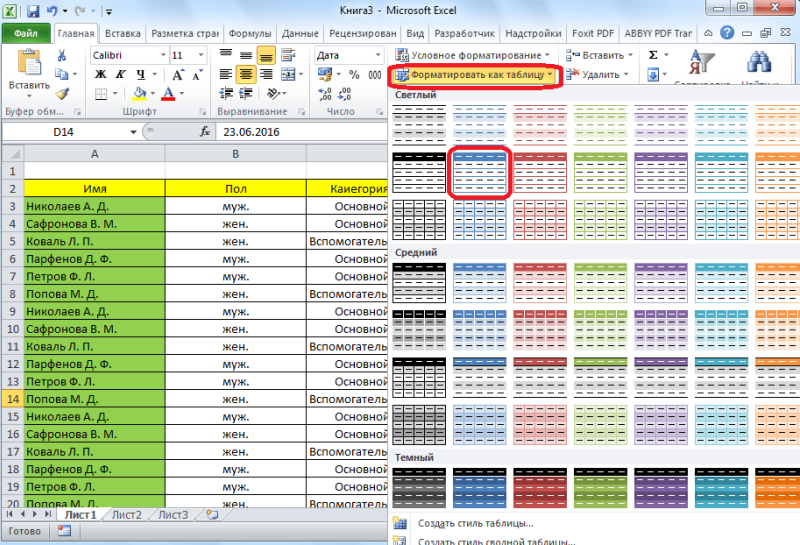Select the blue light table style with header
The image size is (800, 545).
(x=479, y=172)
